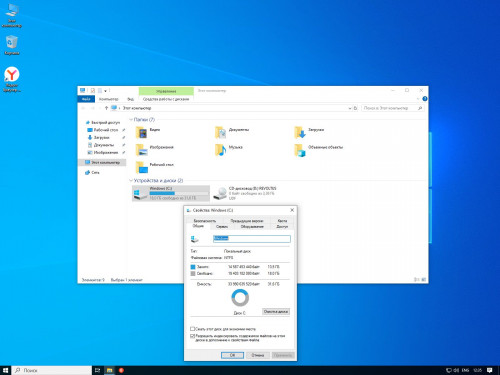Click the taskbar clock
Viewport: 500px width, 375px height.
[477, 370]
